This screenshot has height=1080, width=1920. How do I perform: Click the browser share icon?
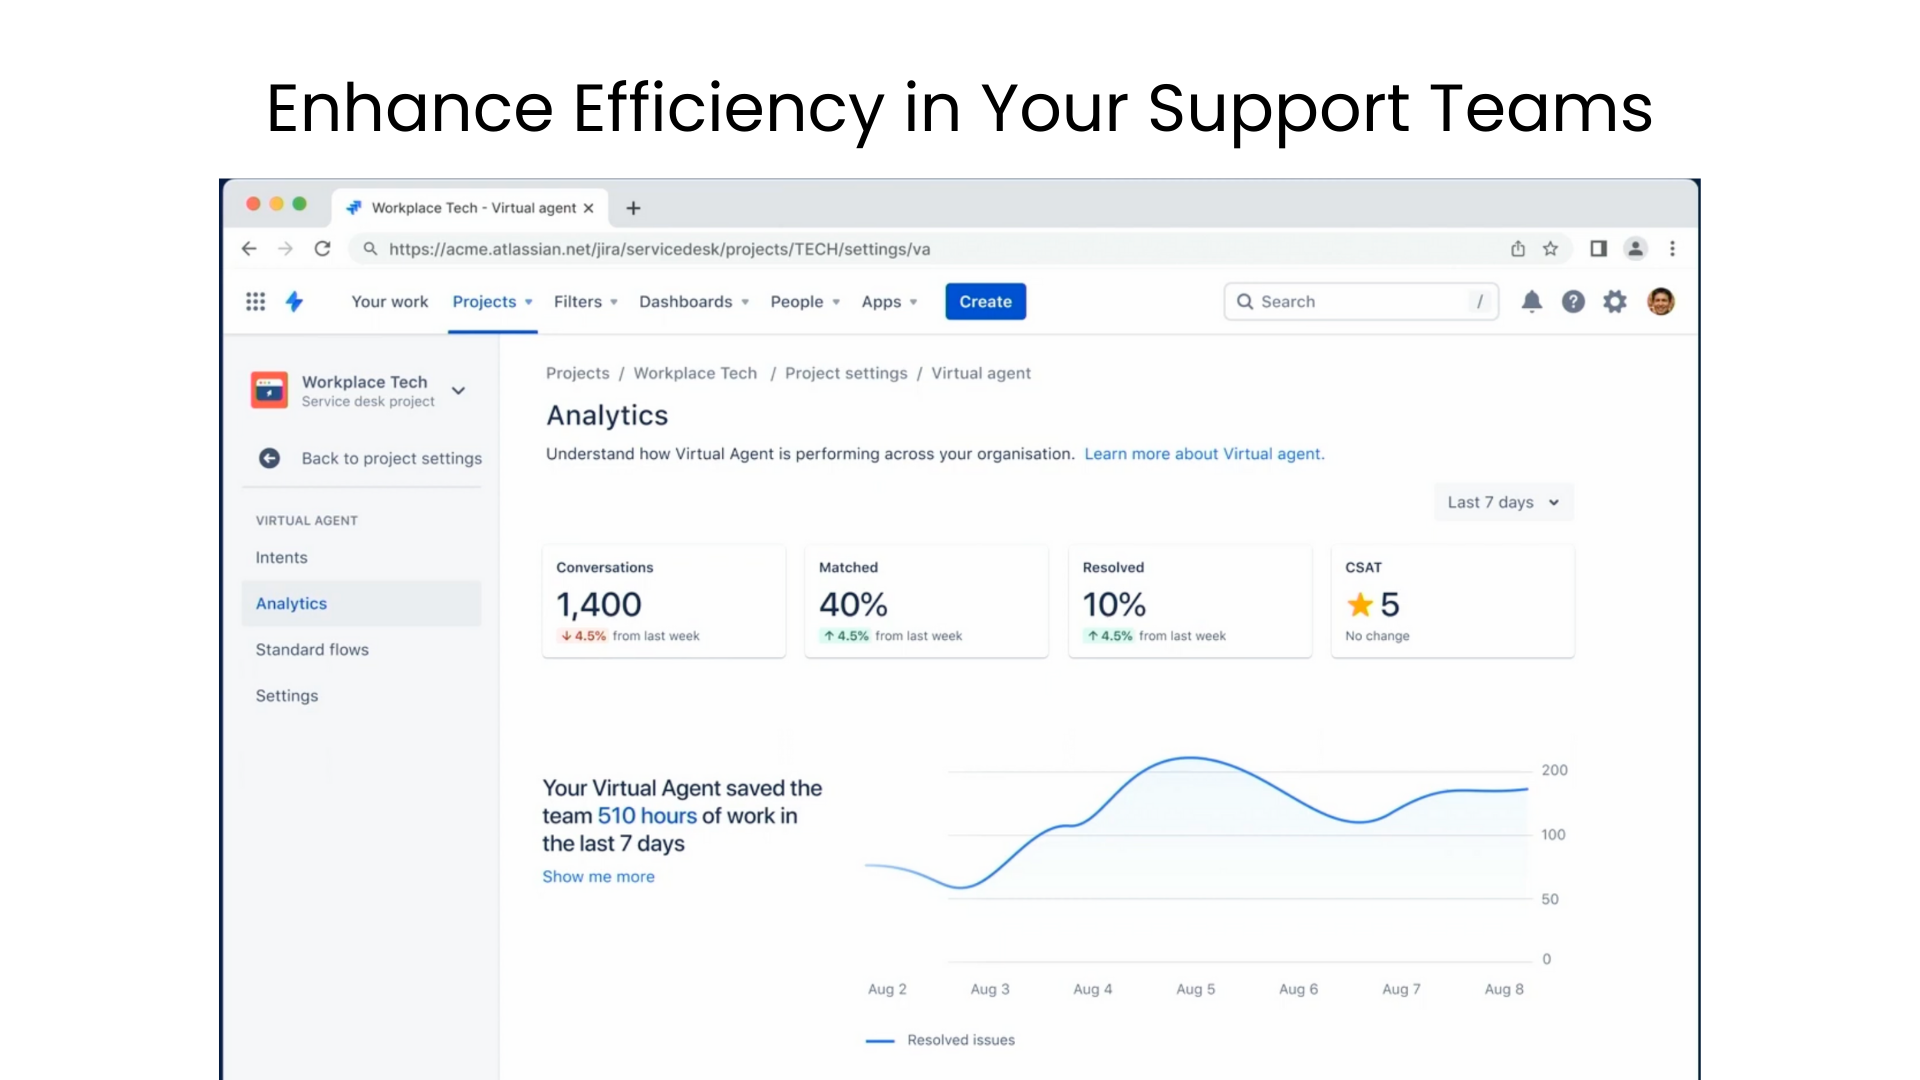(1518, 249)
